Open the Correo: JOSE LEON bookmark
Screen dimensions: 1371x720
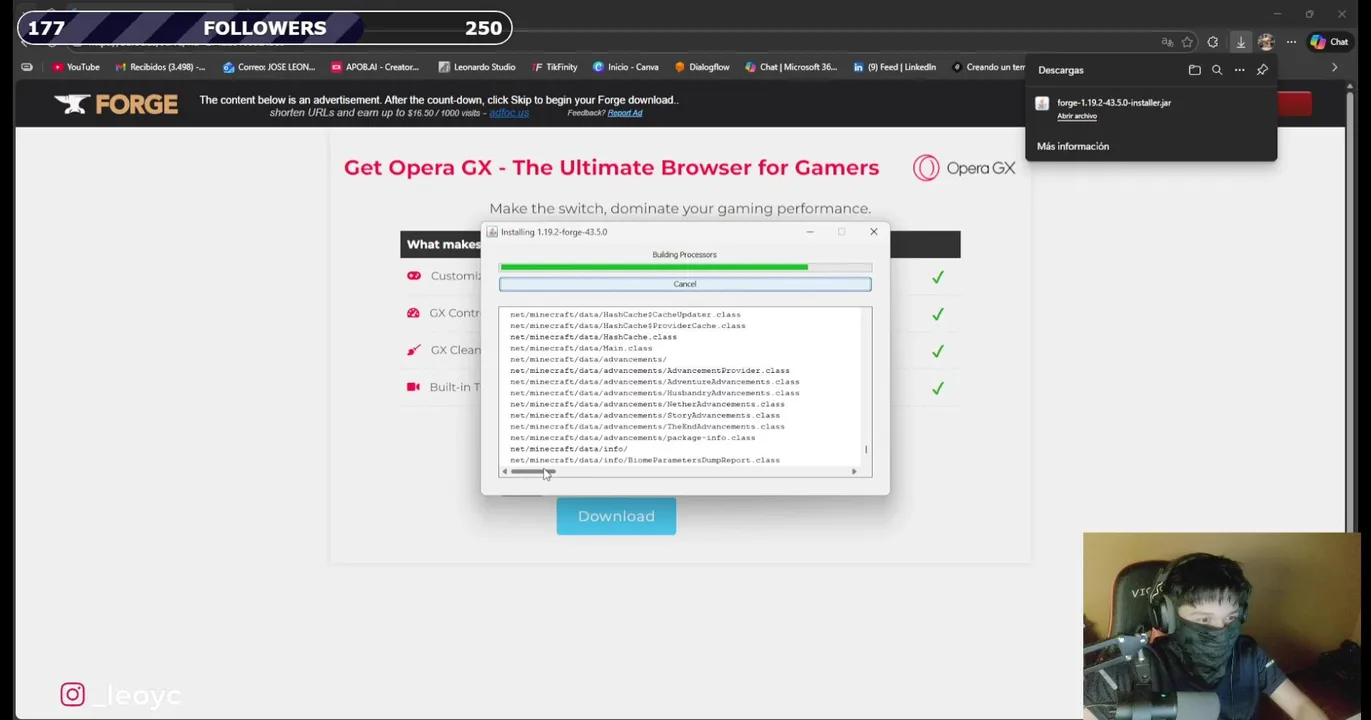pyautogui.click(x=269, y=67)
